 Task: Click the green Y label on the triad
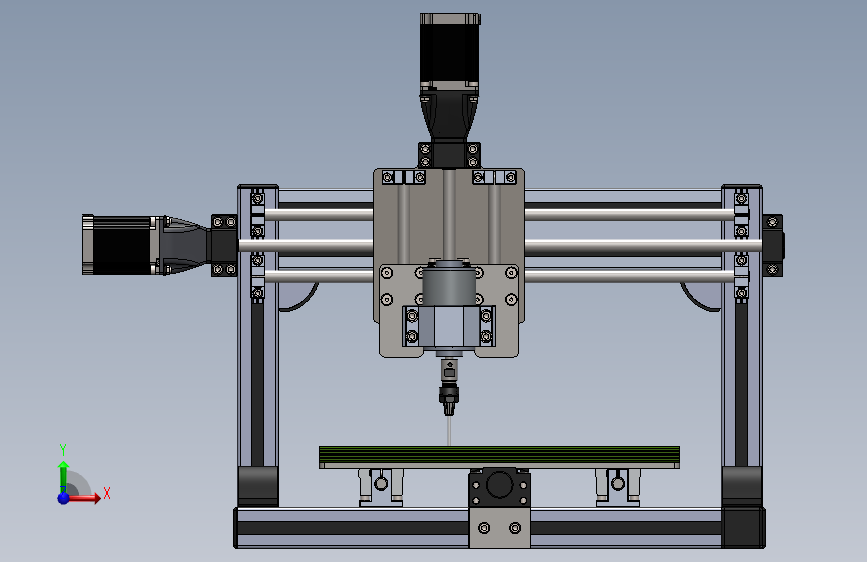(x=63, y=450)
